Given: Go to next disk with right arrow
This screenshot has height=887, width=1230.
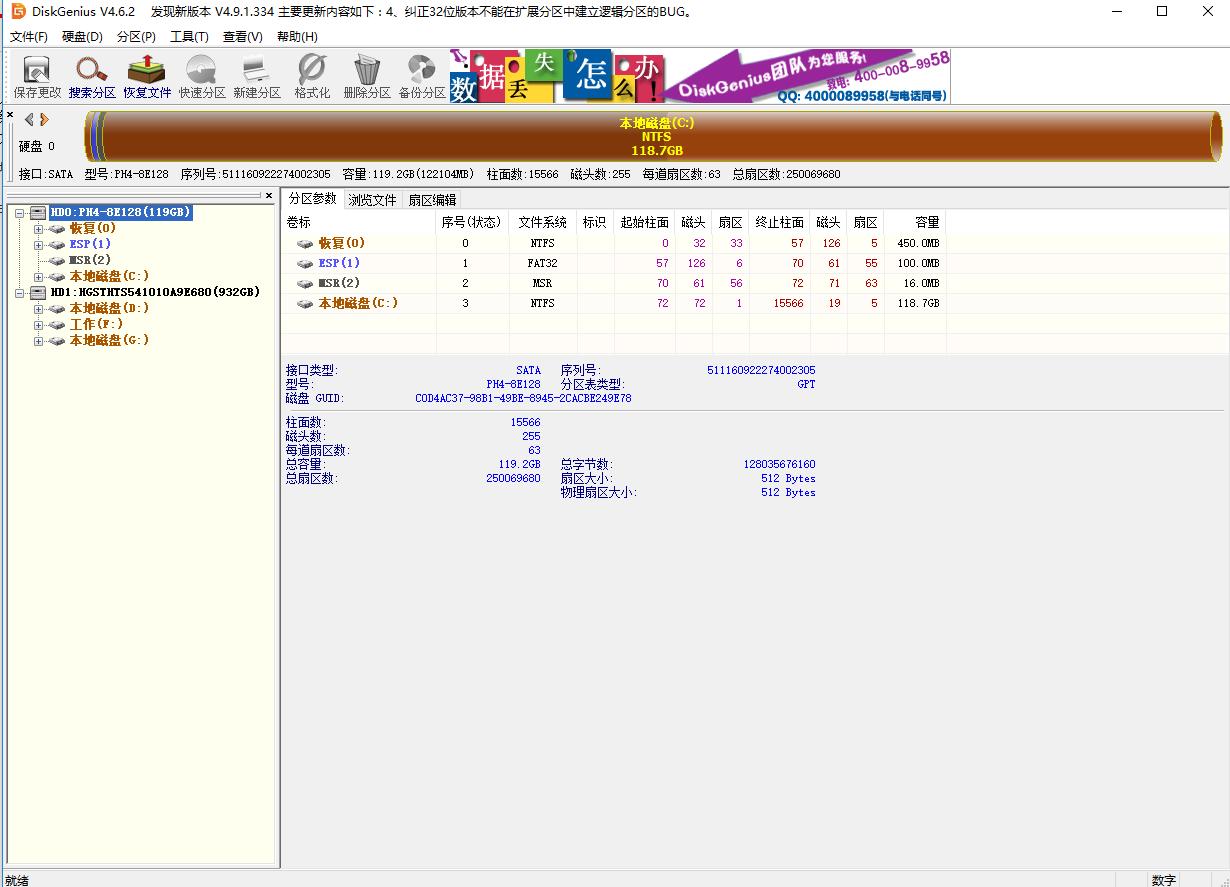Looking at the screenshot, I should [x=44, y=120].
